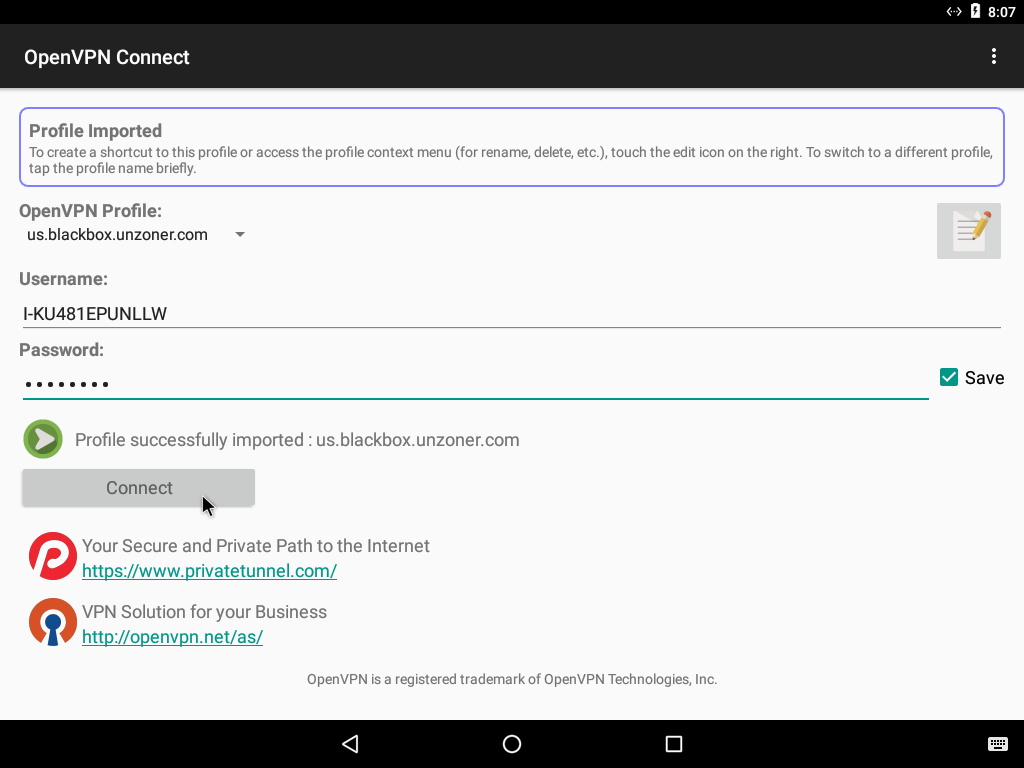Click the 'Profile successfully imported' status text
The width and height of the screenshot is (1024, 768).
click(x=297, y=440)
